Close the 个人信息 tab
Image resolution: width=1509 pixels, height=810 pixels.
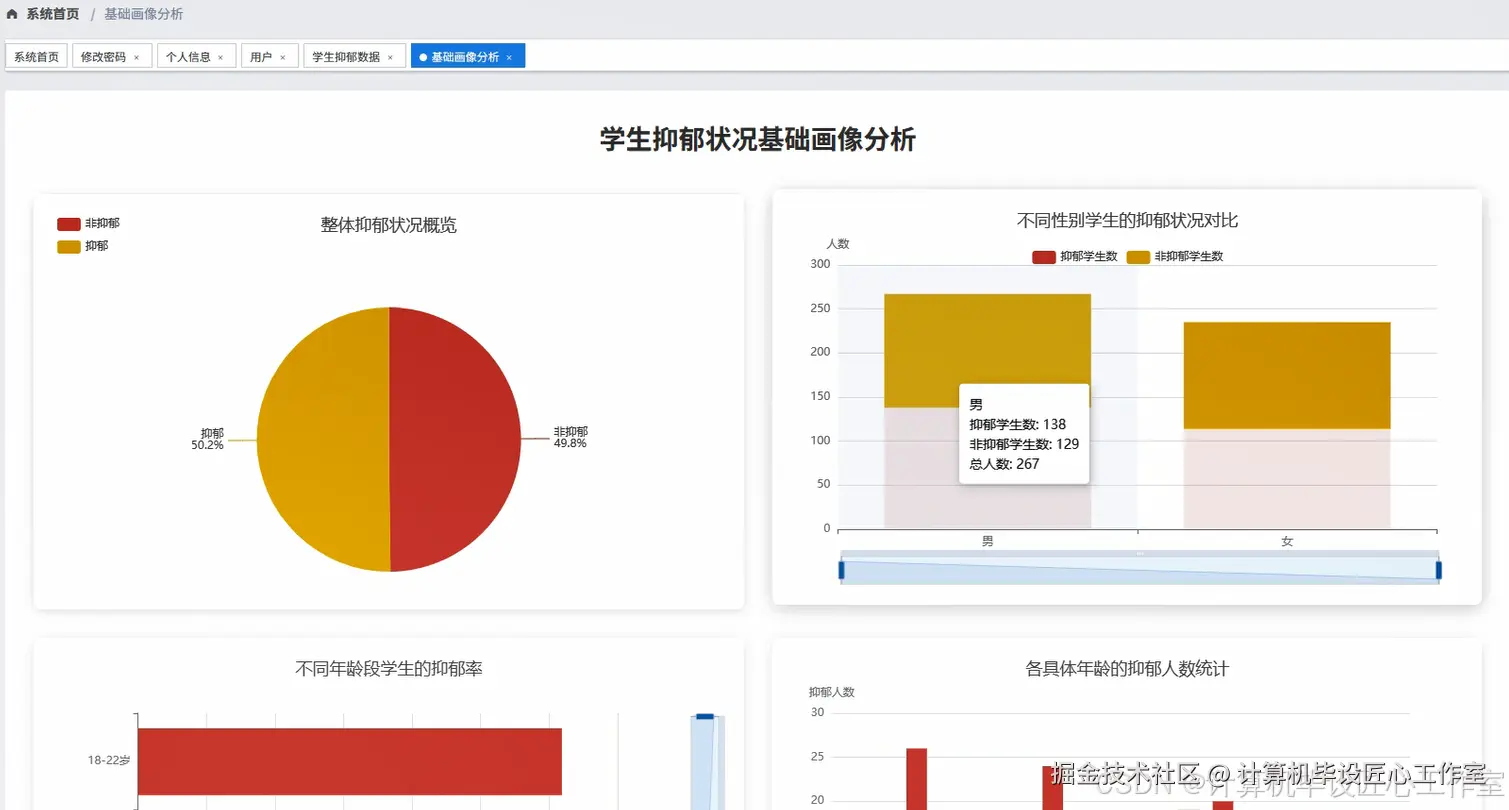220,58
